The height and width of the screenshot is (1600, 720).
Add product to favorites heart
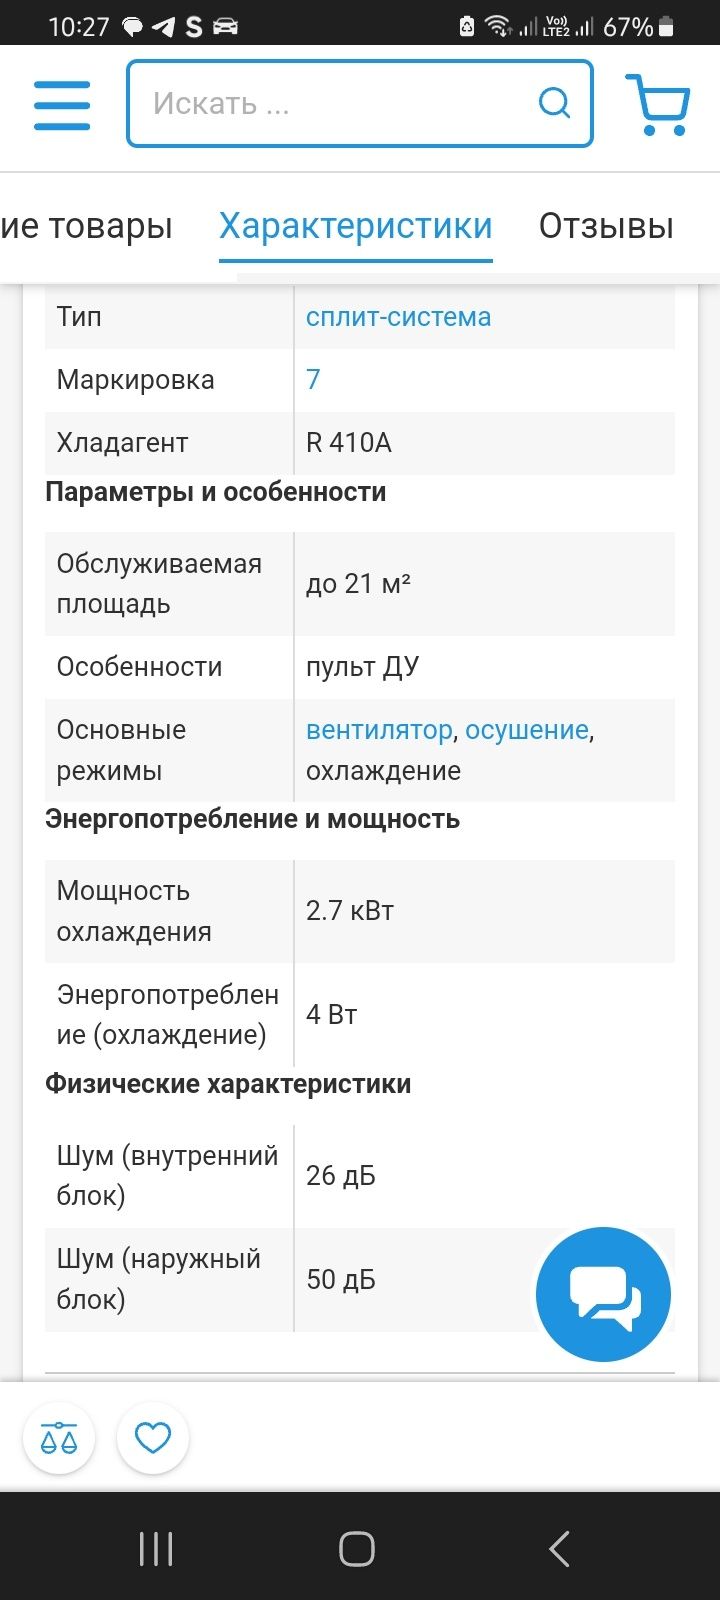pyautogui.click(x=153, y=1438)
